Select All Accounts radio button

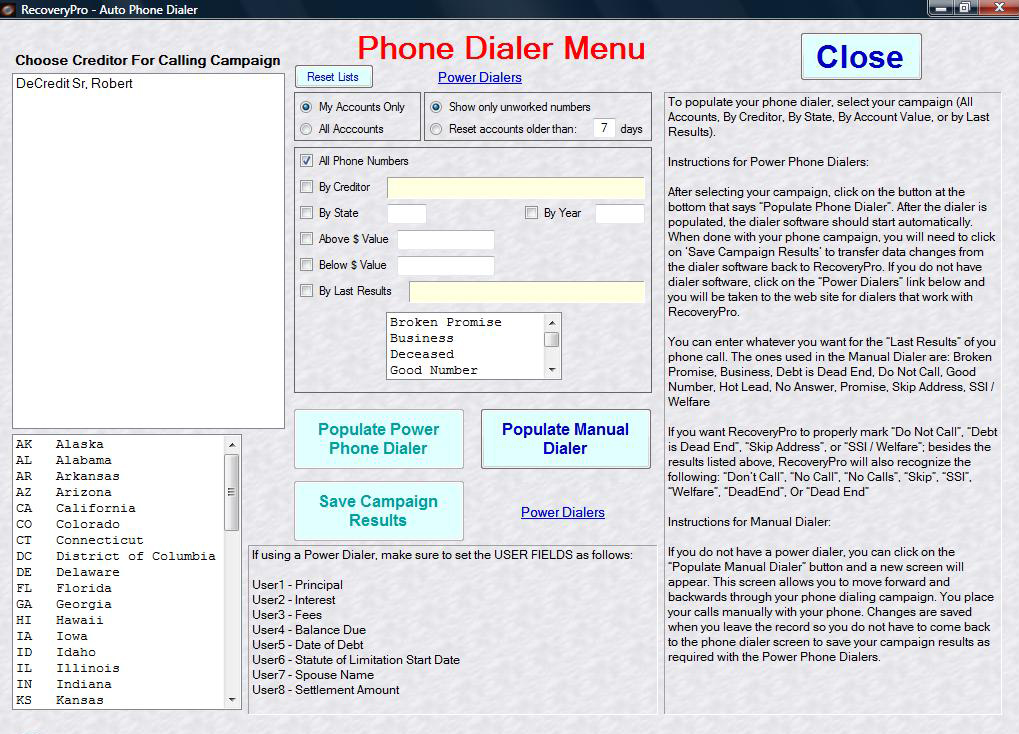pos(305,129)
